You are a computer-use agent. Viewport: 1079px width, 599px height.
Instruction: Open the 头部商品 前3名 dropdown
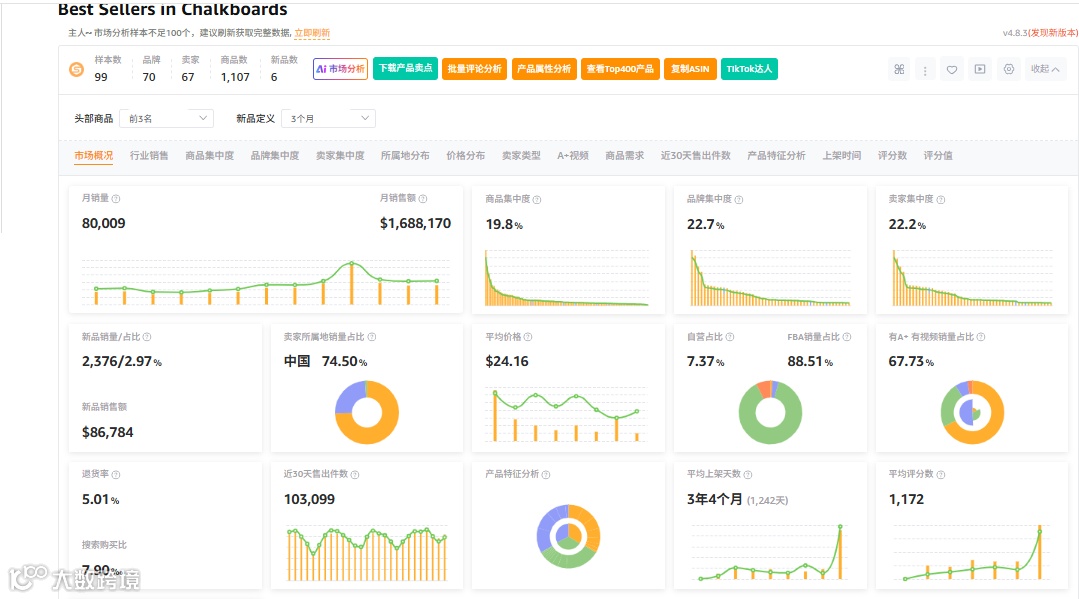167,118
